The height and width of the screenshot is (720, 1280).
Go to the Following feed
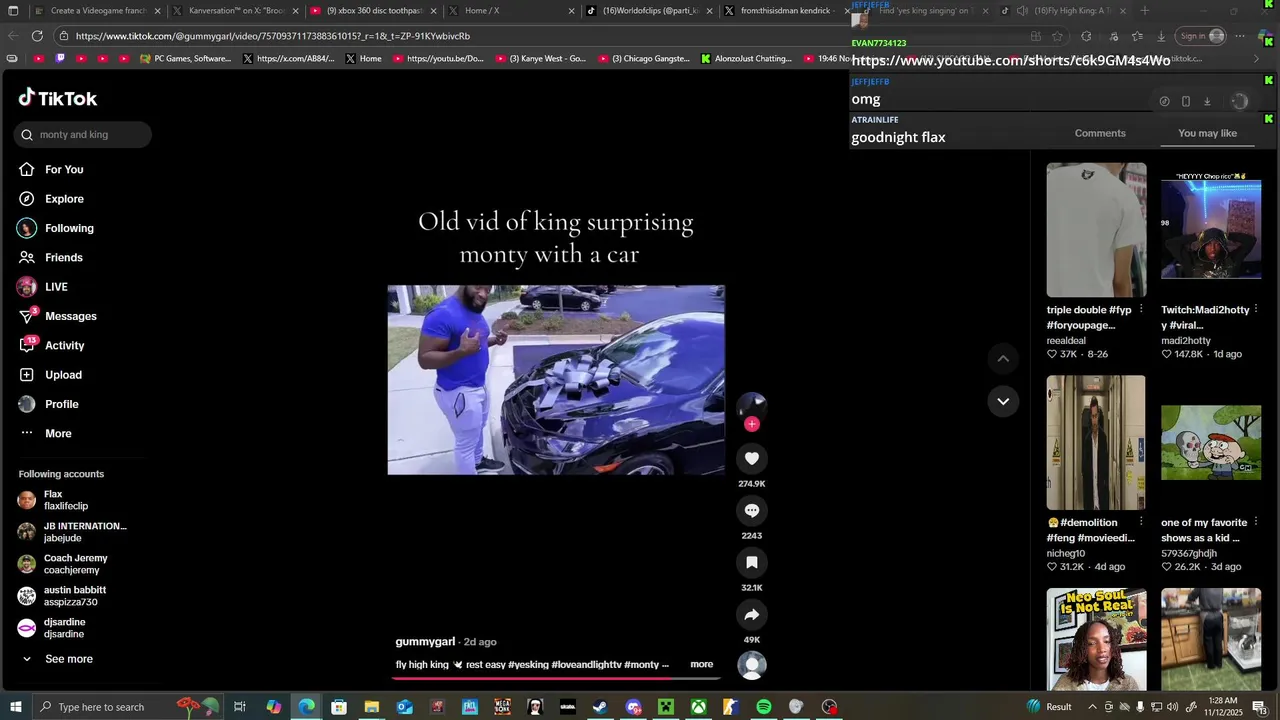(x=69, y=228)
